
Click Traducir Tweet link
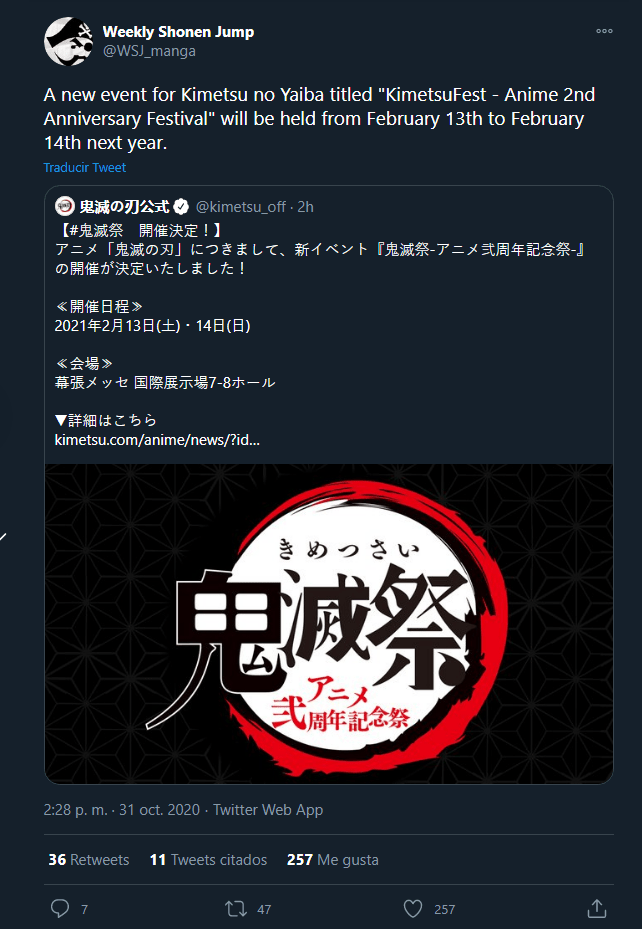tap(85, 168)
